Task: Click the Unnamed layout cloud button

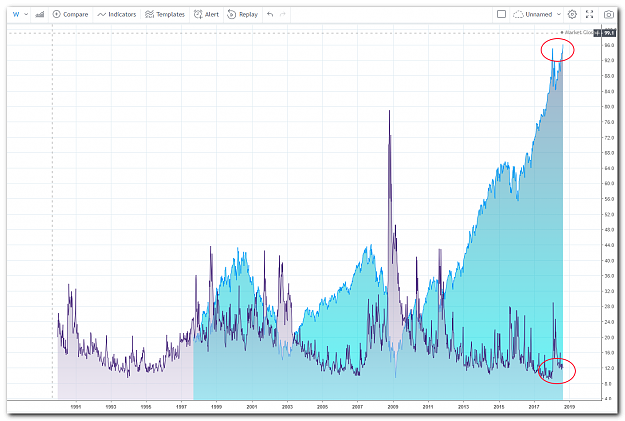Action: click(x=533, y=14)
